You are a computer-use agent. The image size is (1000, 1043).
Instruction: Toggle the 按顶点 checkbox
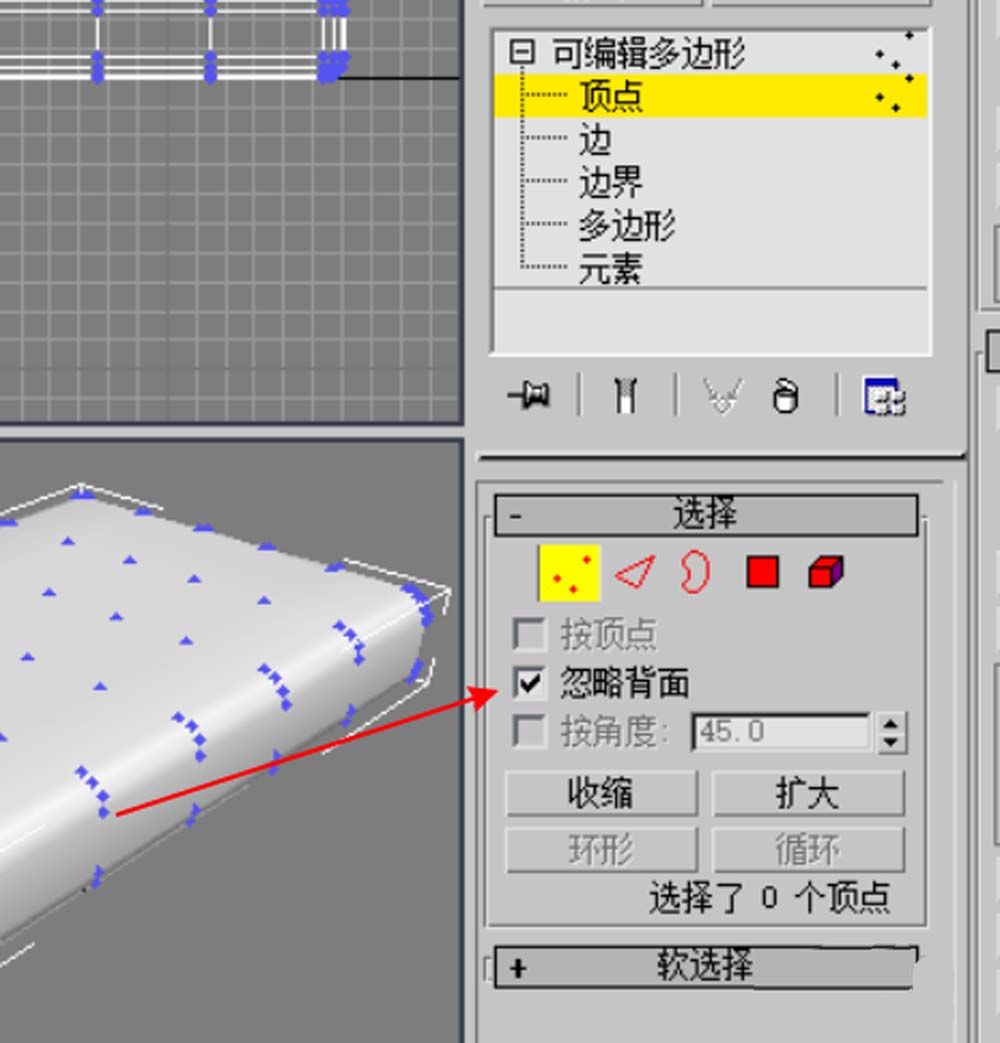point(530,634)
